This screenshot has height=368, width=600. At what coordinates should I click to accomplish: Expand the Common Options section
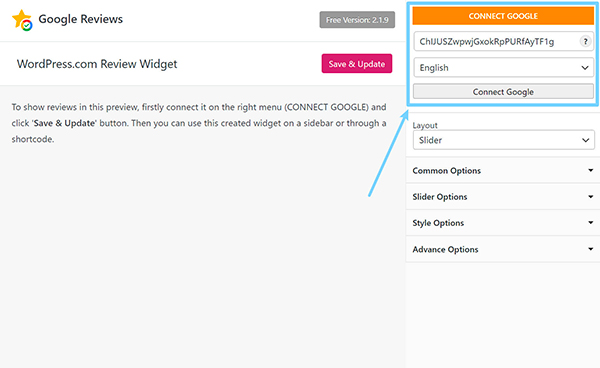point(503,170)
